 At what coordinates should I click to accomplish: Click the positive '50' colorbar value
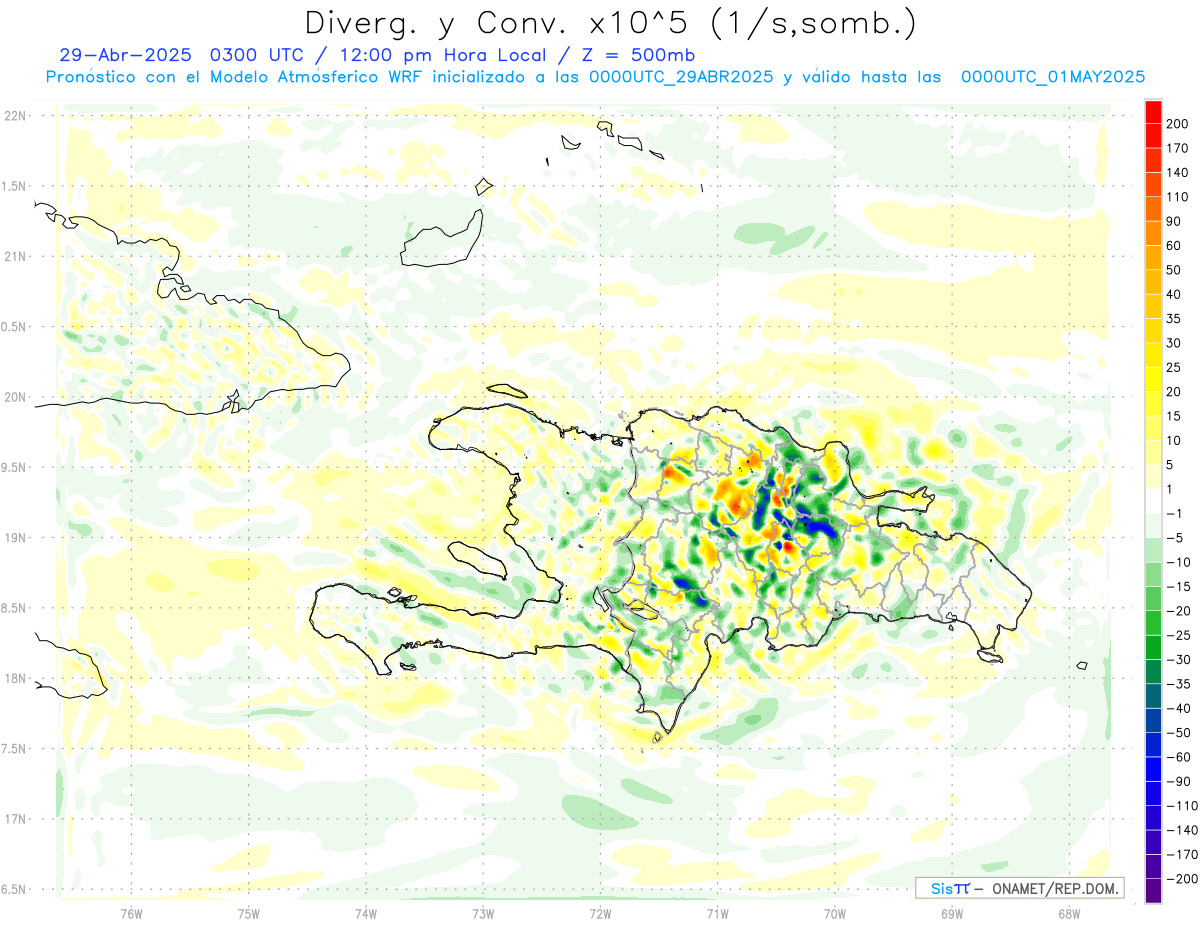coord(1175,270)
